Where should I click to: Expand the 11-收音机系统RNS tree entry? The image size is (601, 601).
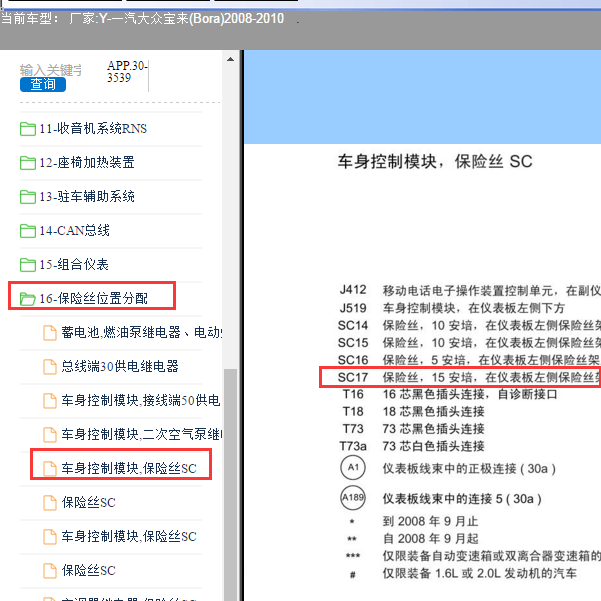tap(93, 129)
